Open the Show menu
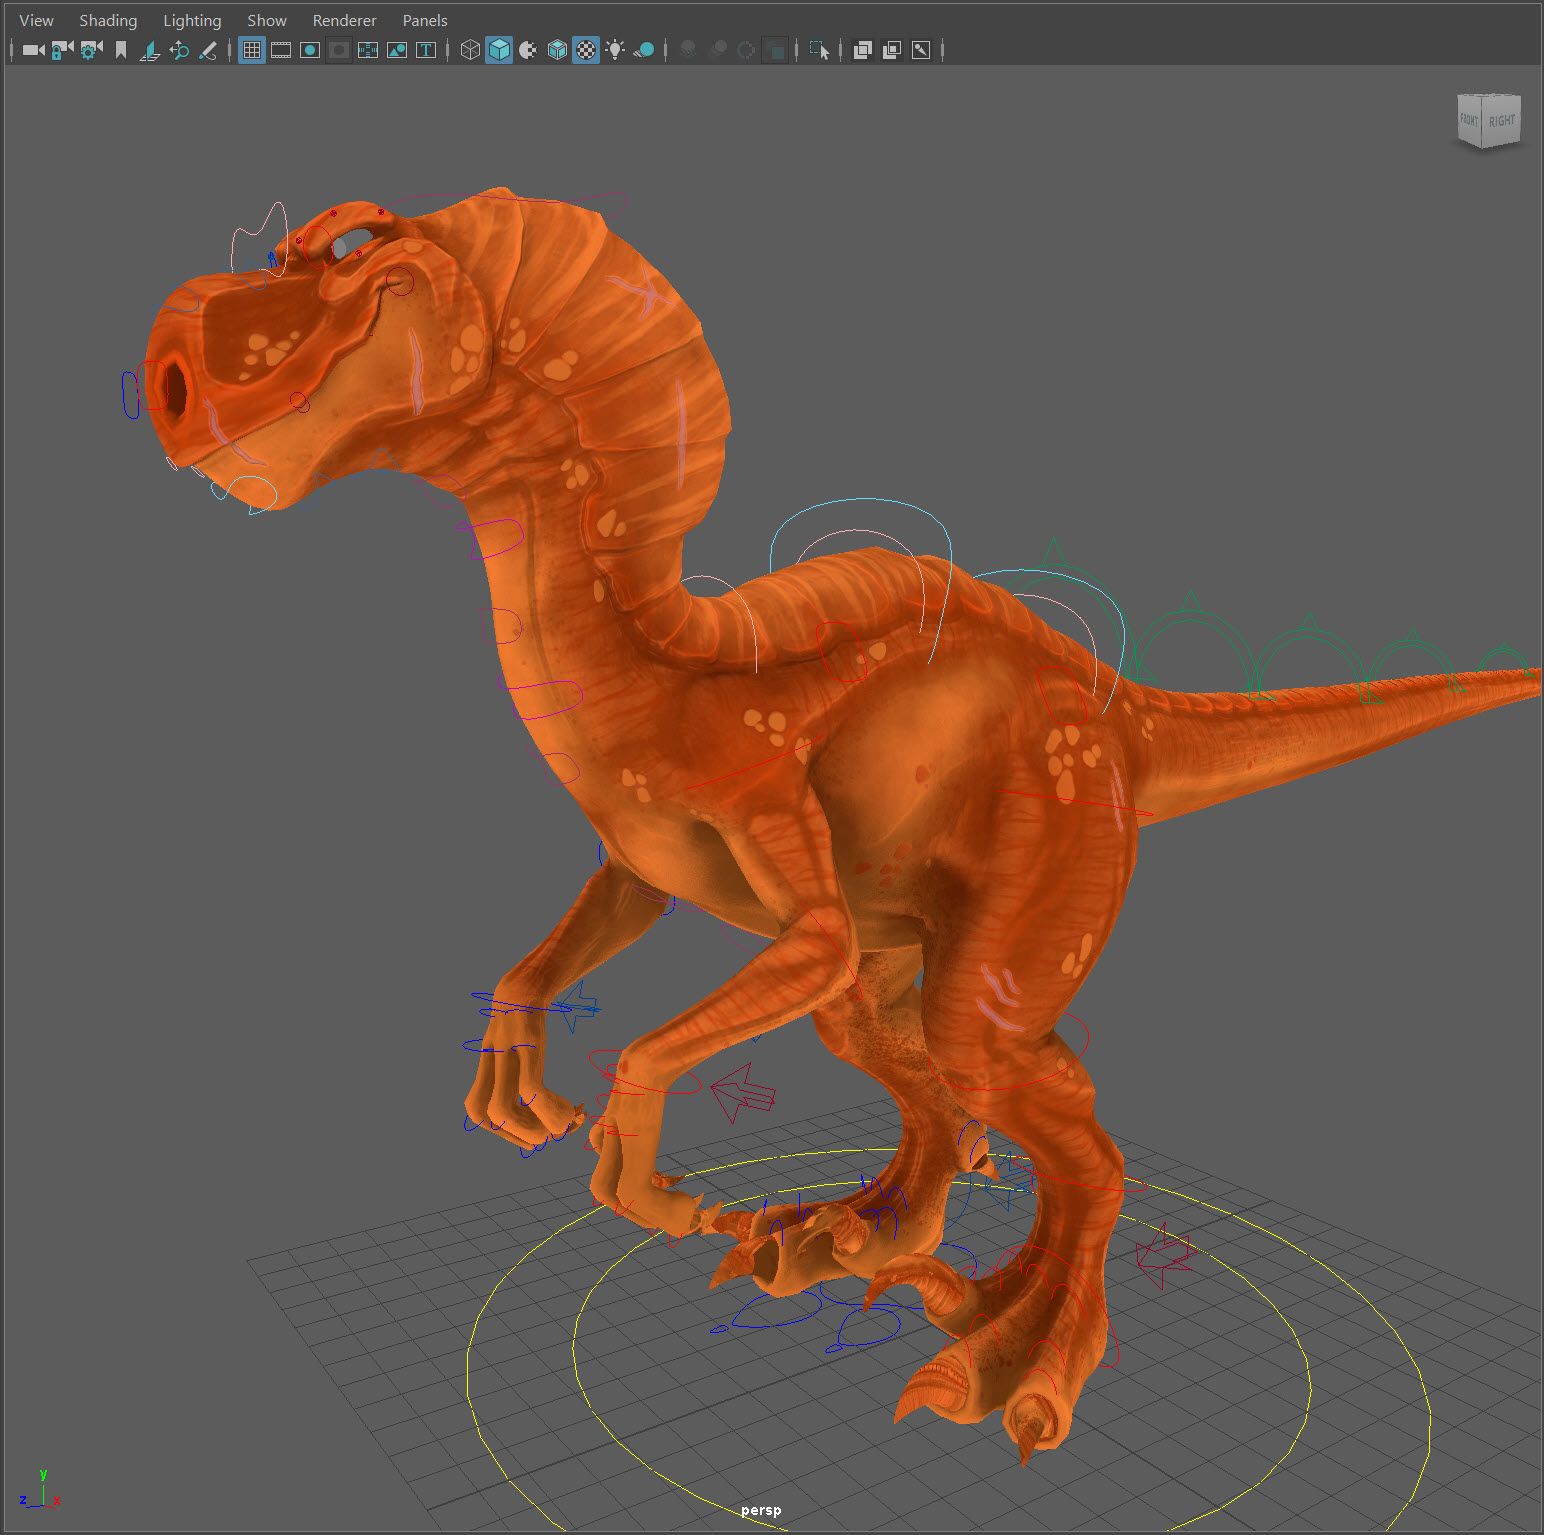The height and width of the screenshot is (1535, 1544). coord(267,20)
